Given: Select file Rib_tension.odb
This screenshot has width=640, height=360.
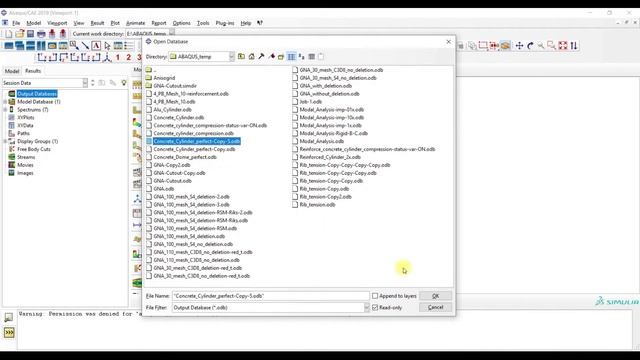Looking at the screenshot, I should point(317,205).
